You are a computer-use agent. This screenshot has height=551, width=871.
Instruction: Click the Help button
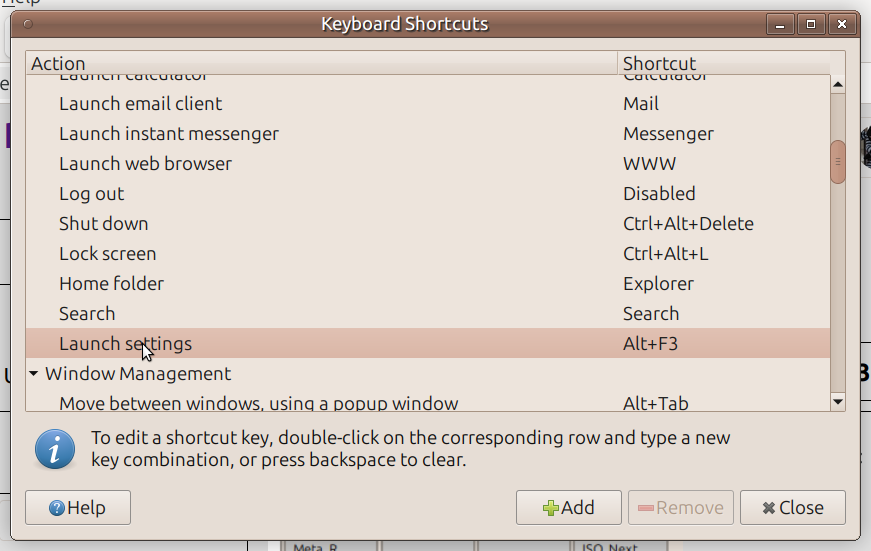(x=77, y=508)
